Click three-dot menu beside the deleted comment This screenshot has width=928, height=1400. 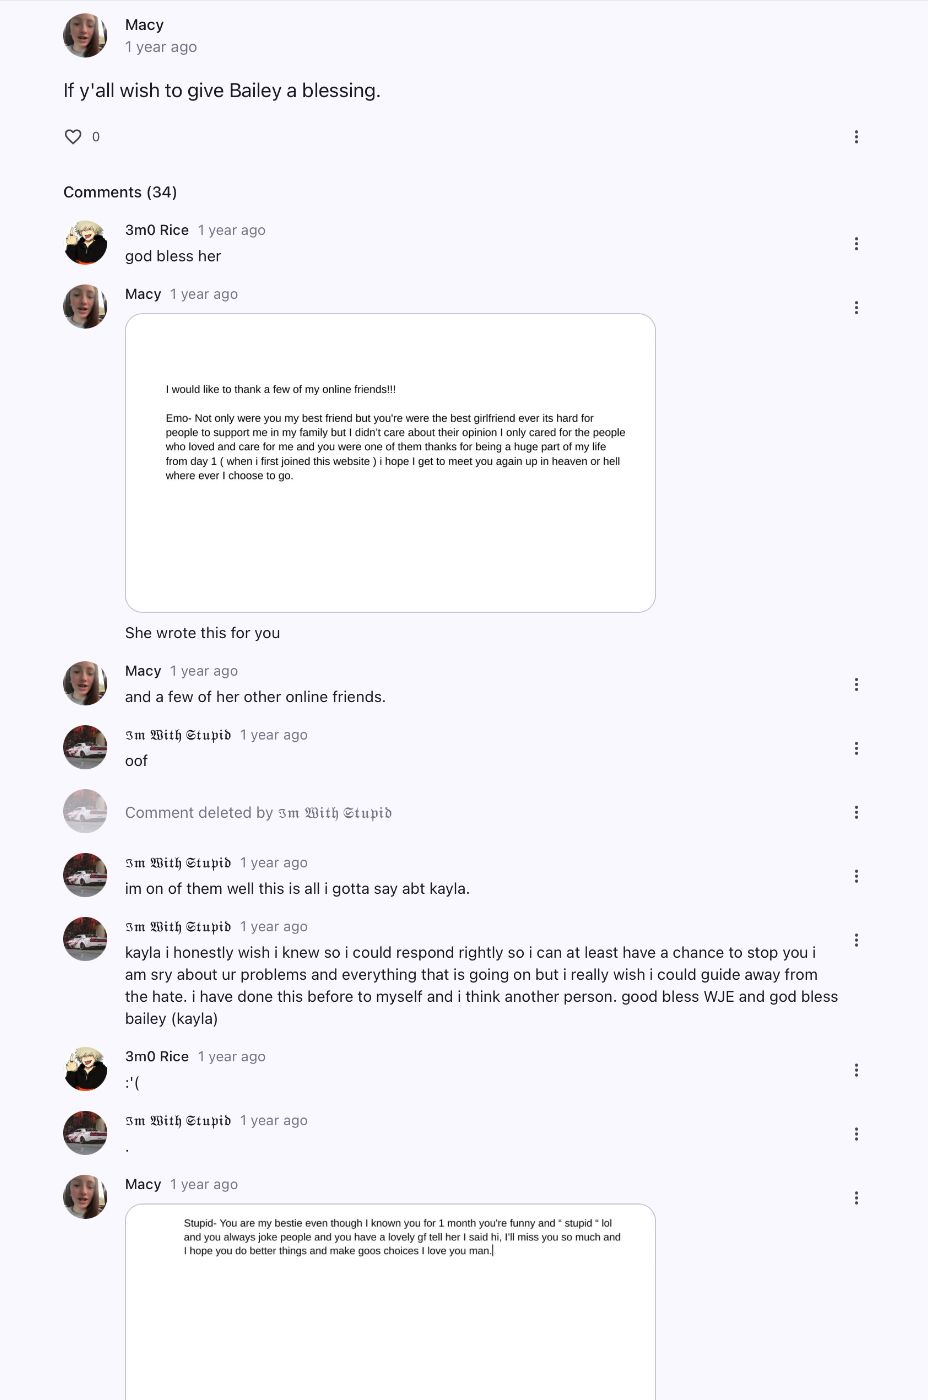[x=856, y=813]
